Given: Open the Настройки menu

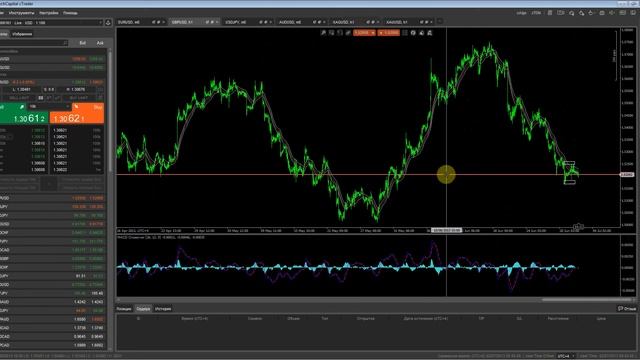Looking at the screenshot, I should coord(49,13).
